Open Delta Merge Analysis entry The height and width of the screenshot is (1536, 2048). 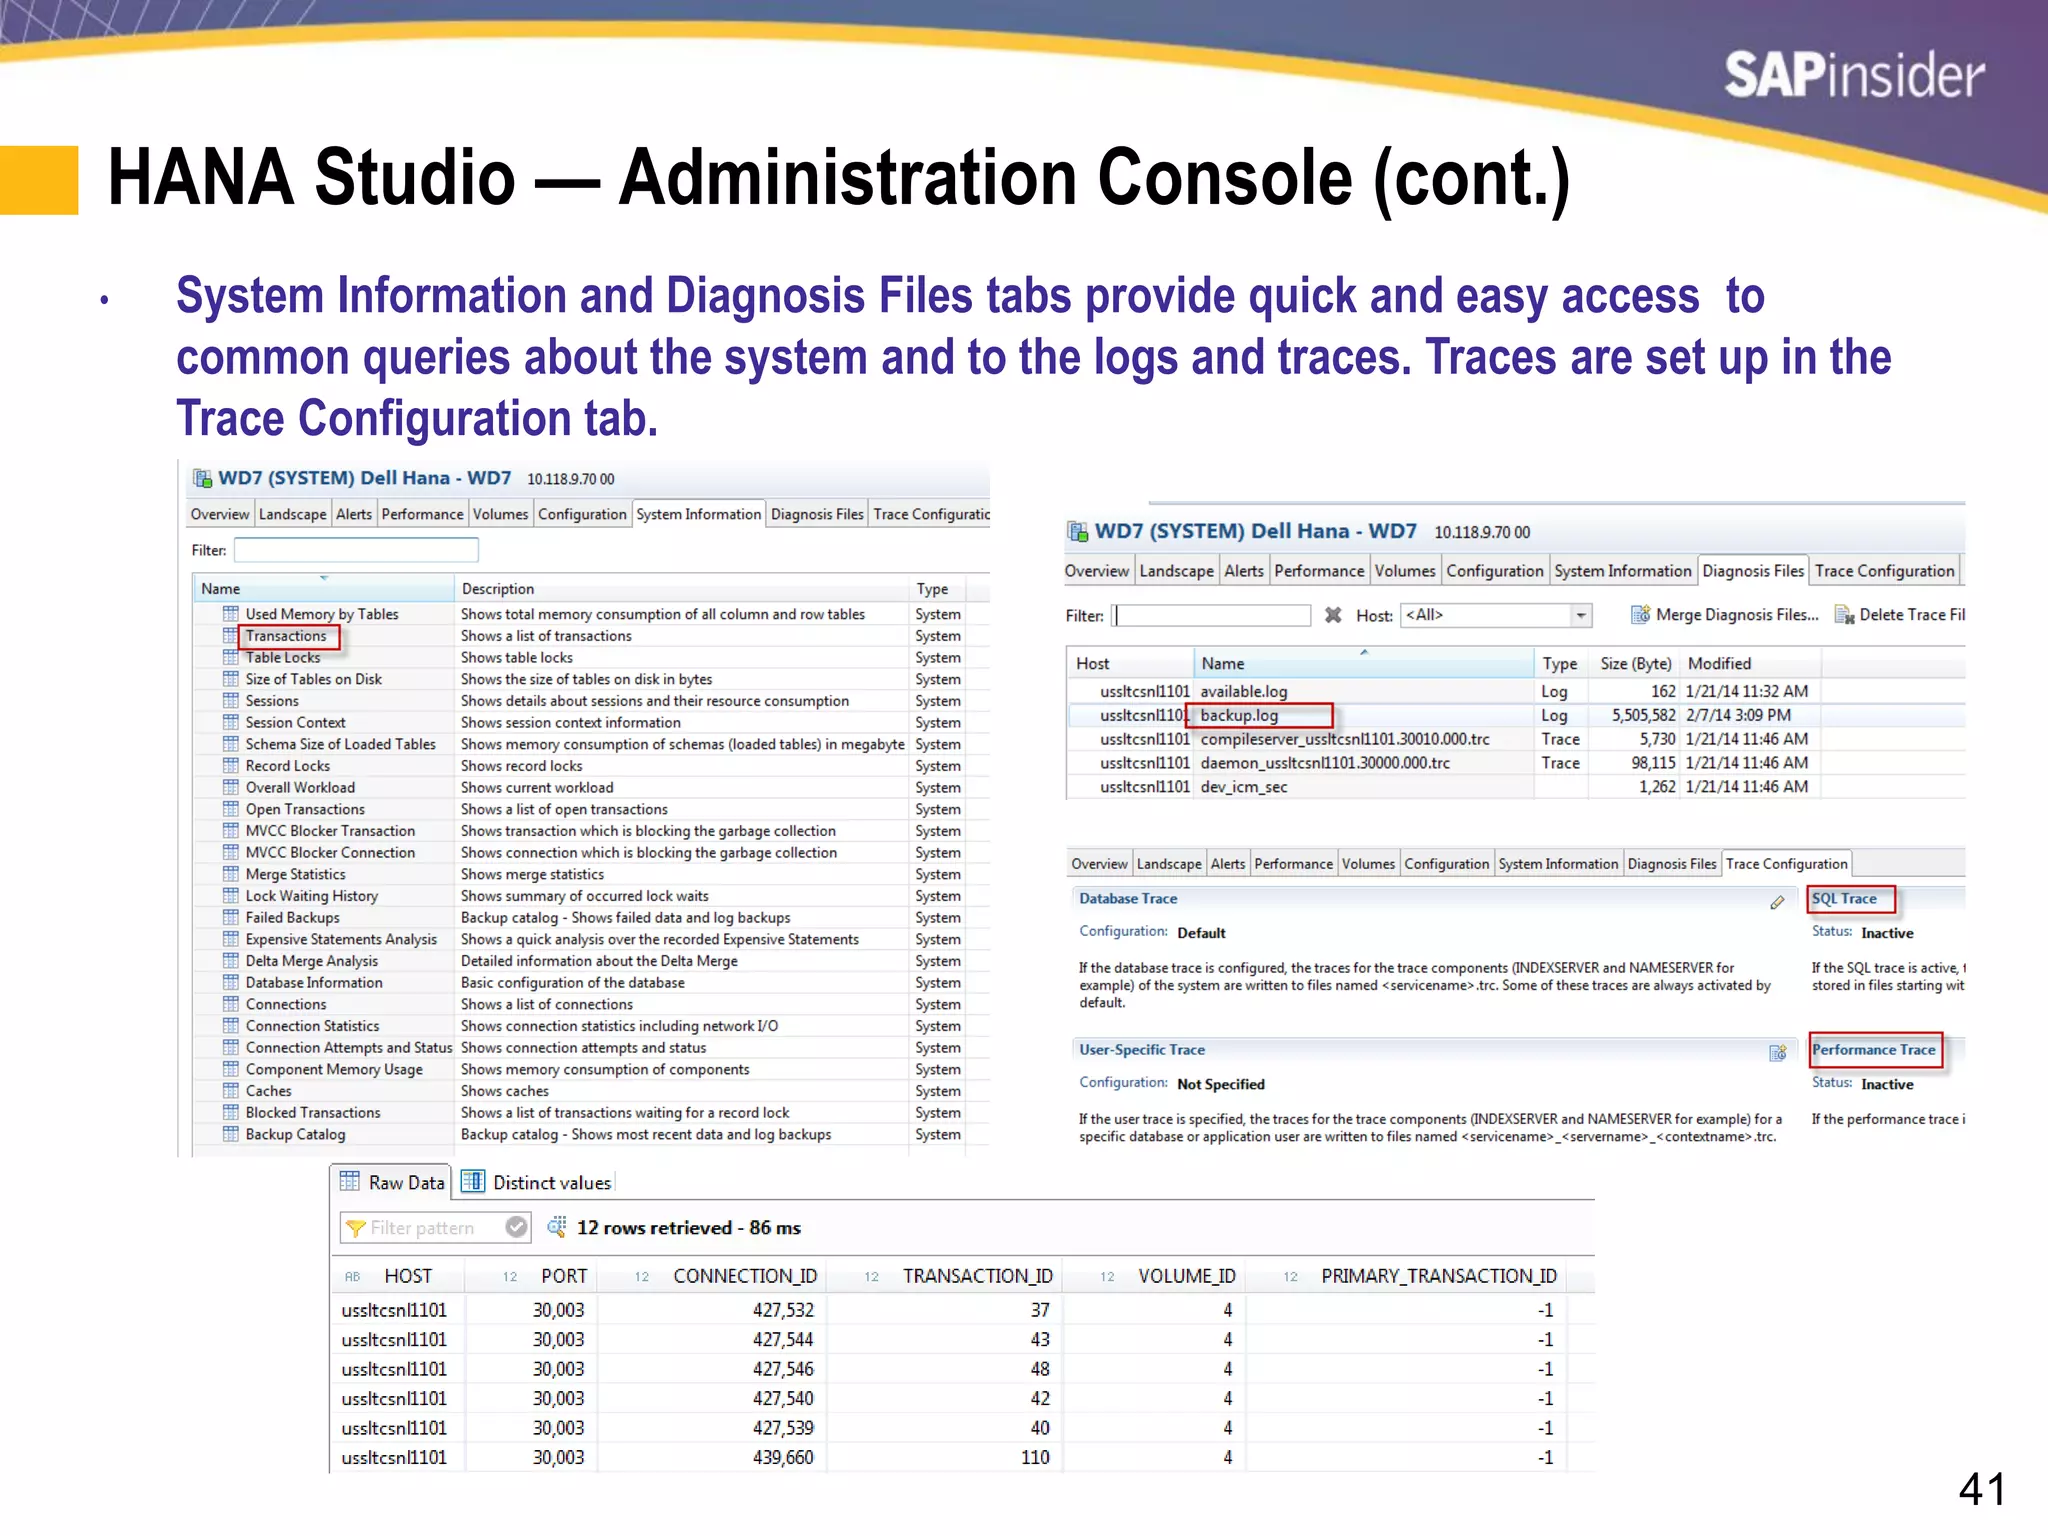(312, 961)
